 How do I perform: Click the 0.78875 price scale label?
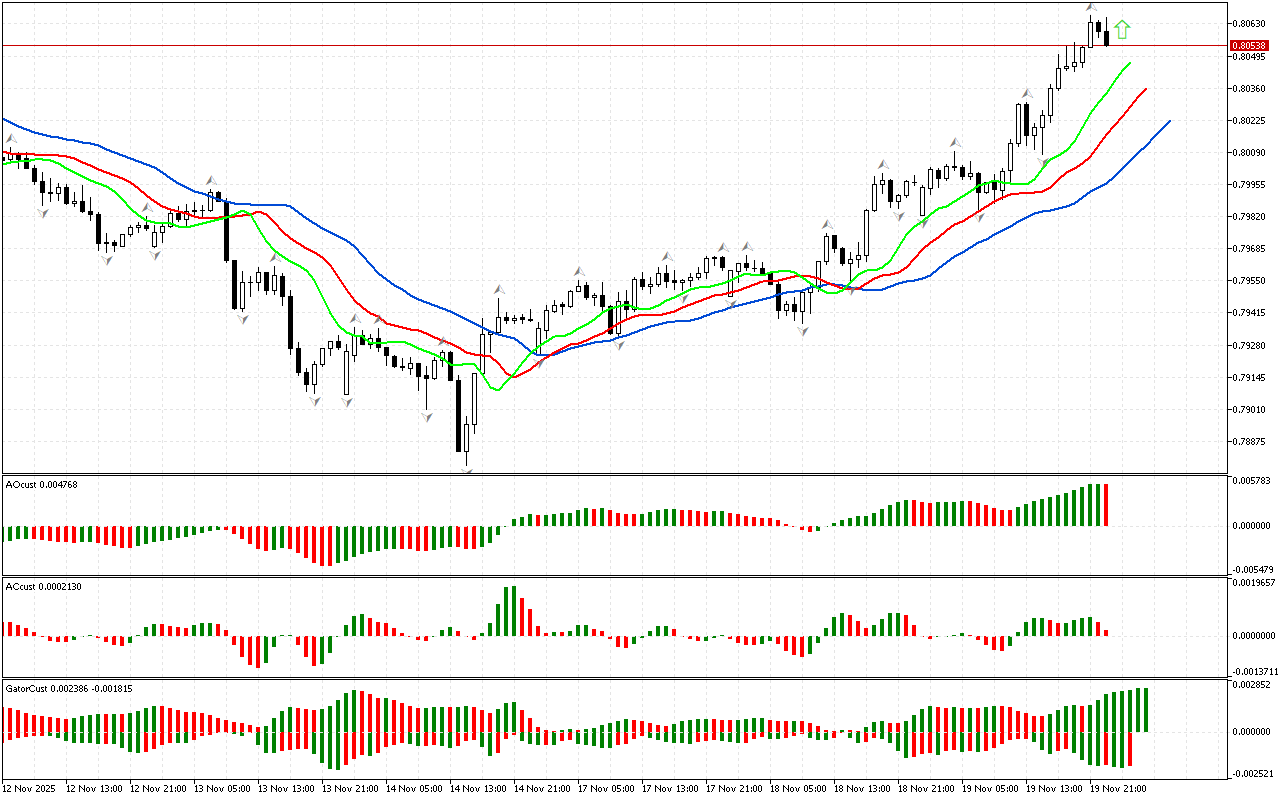(x=1250, y=441)
